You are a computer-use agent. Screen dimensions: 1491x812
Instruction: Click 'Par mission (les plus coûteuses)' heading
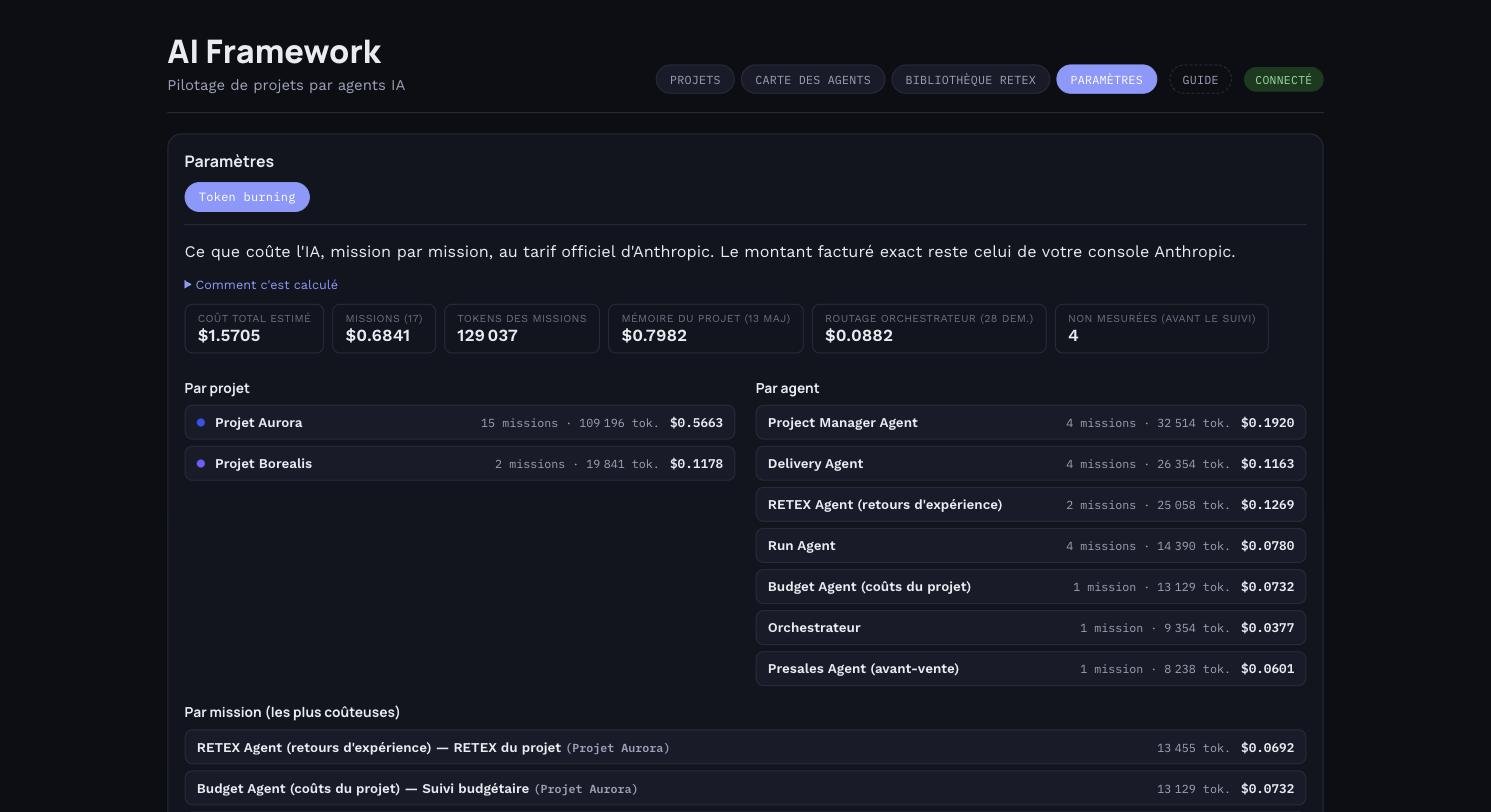point(292,712)
